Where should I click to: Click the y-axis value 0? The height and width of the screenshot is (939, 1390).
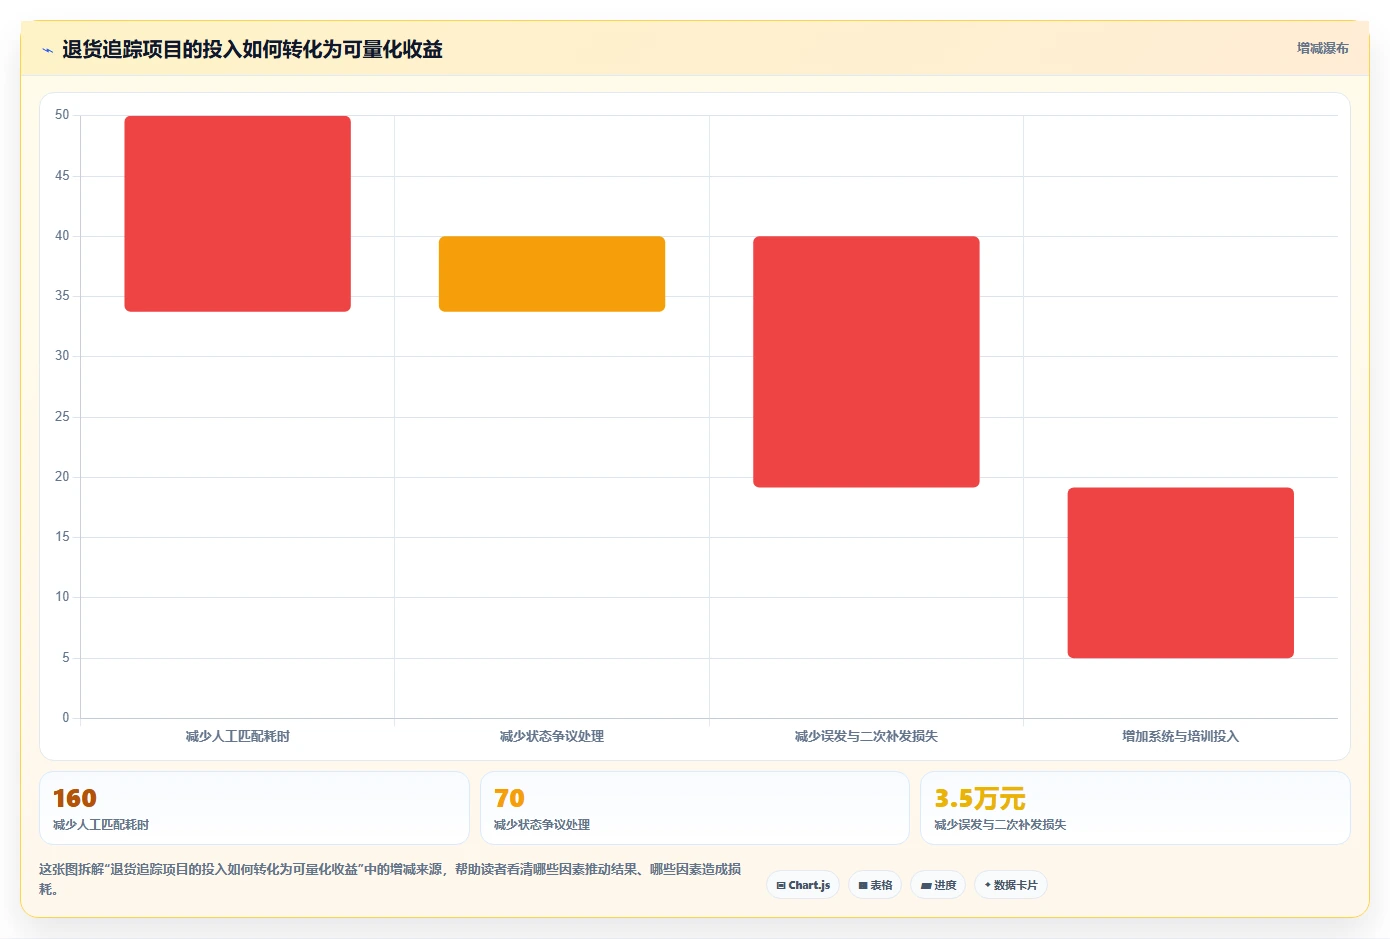tap(66, 717)
